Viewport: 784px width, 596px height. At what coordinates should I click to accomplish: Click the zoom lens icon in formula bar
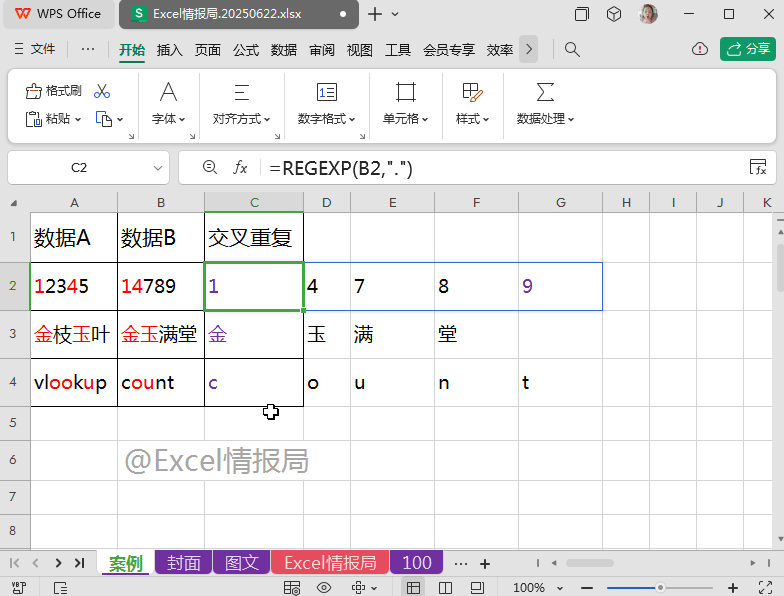click(x=209, y=168)
